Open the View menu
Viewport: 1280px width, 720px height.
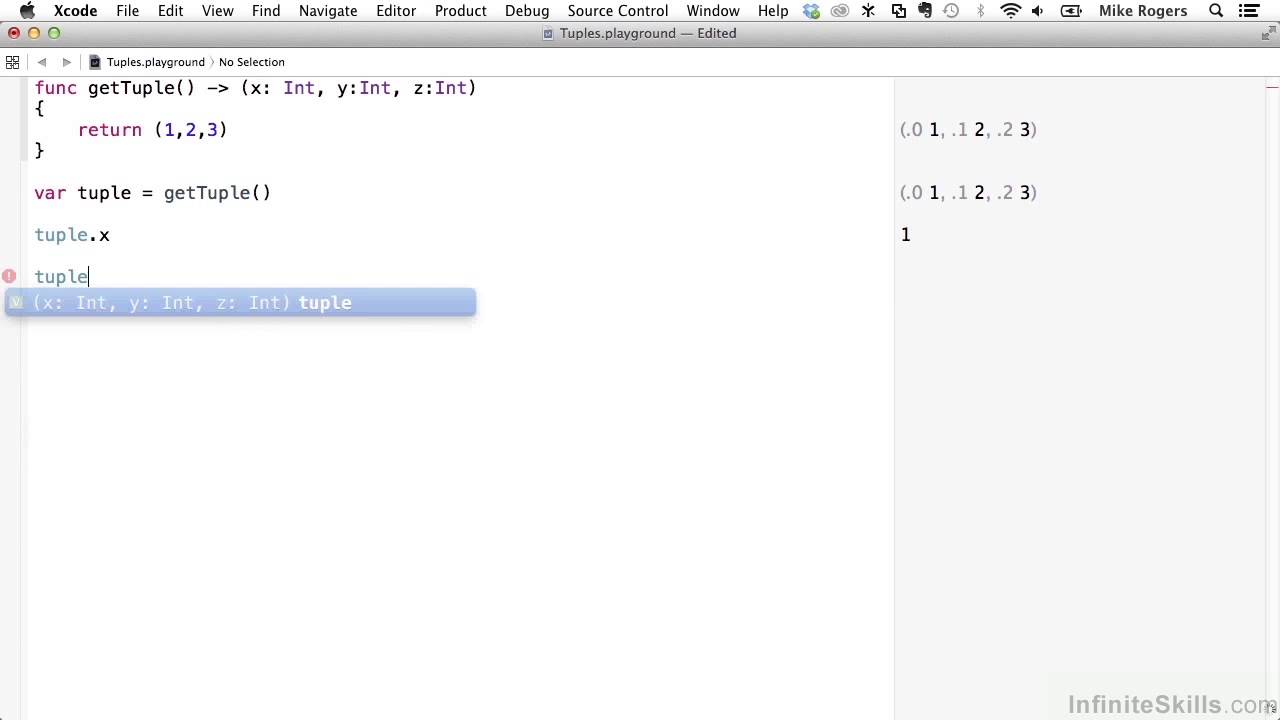[217, 11]
